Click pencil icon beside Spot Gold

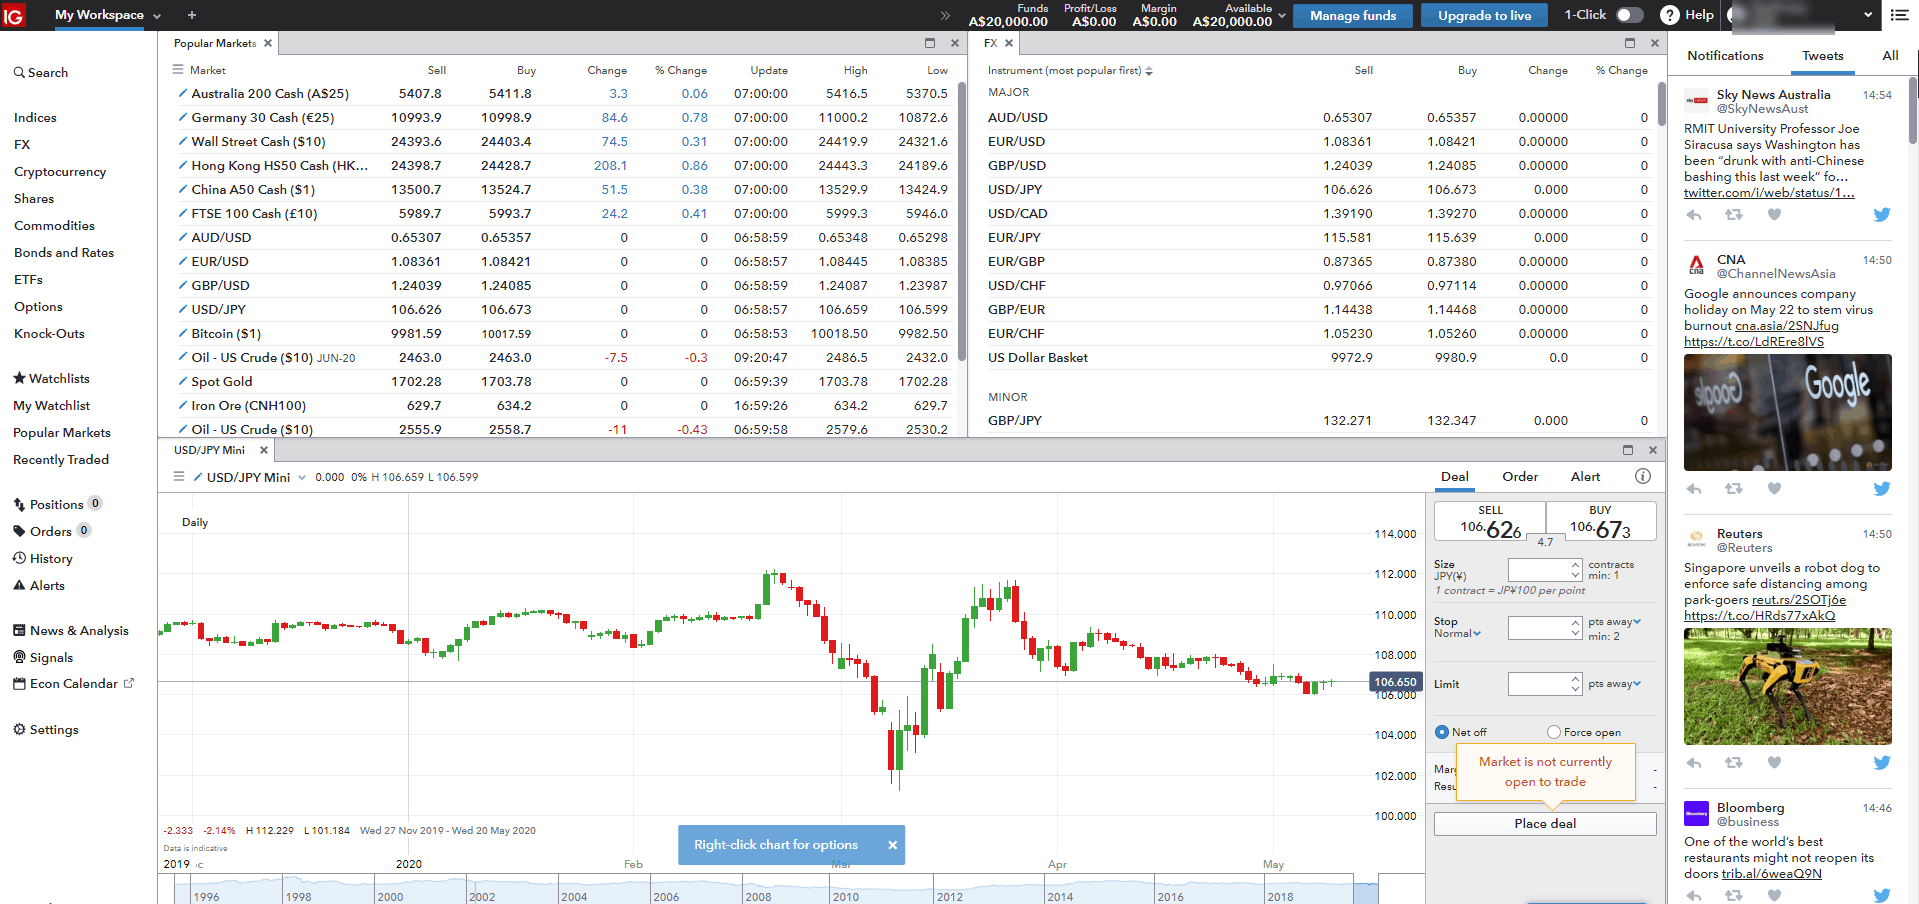point(183,381)
